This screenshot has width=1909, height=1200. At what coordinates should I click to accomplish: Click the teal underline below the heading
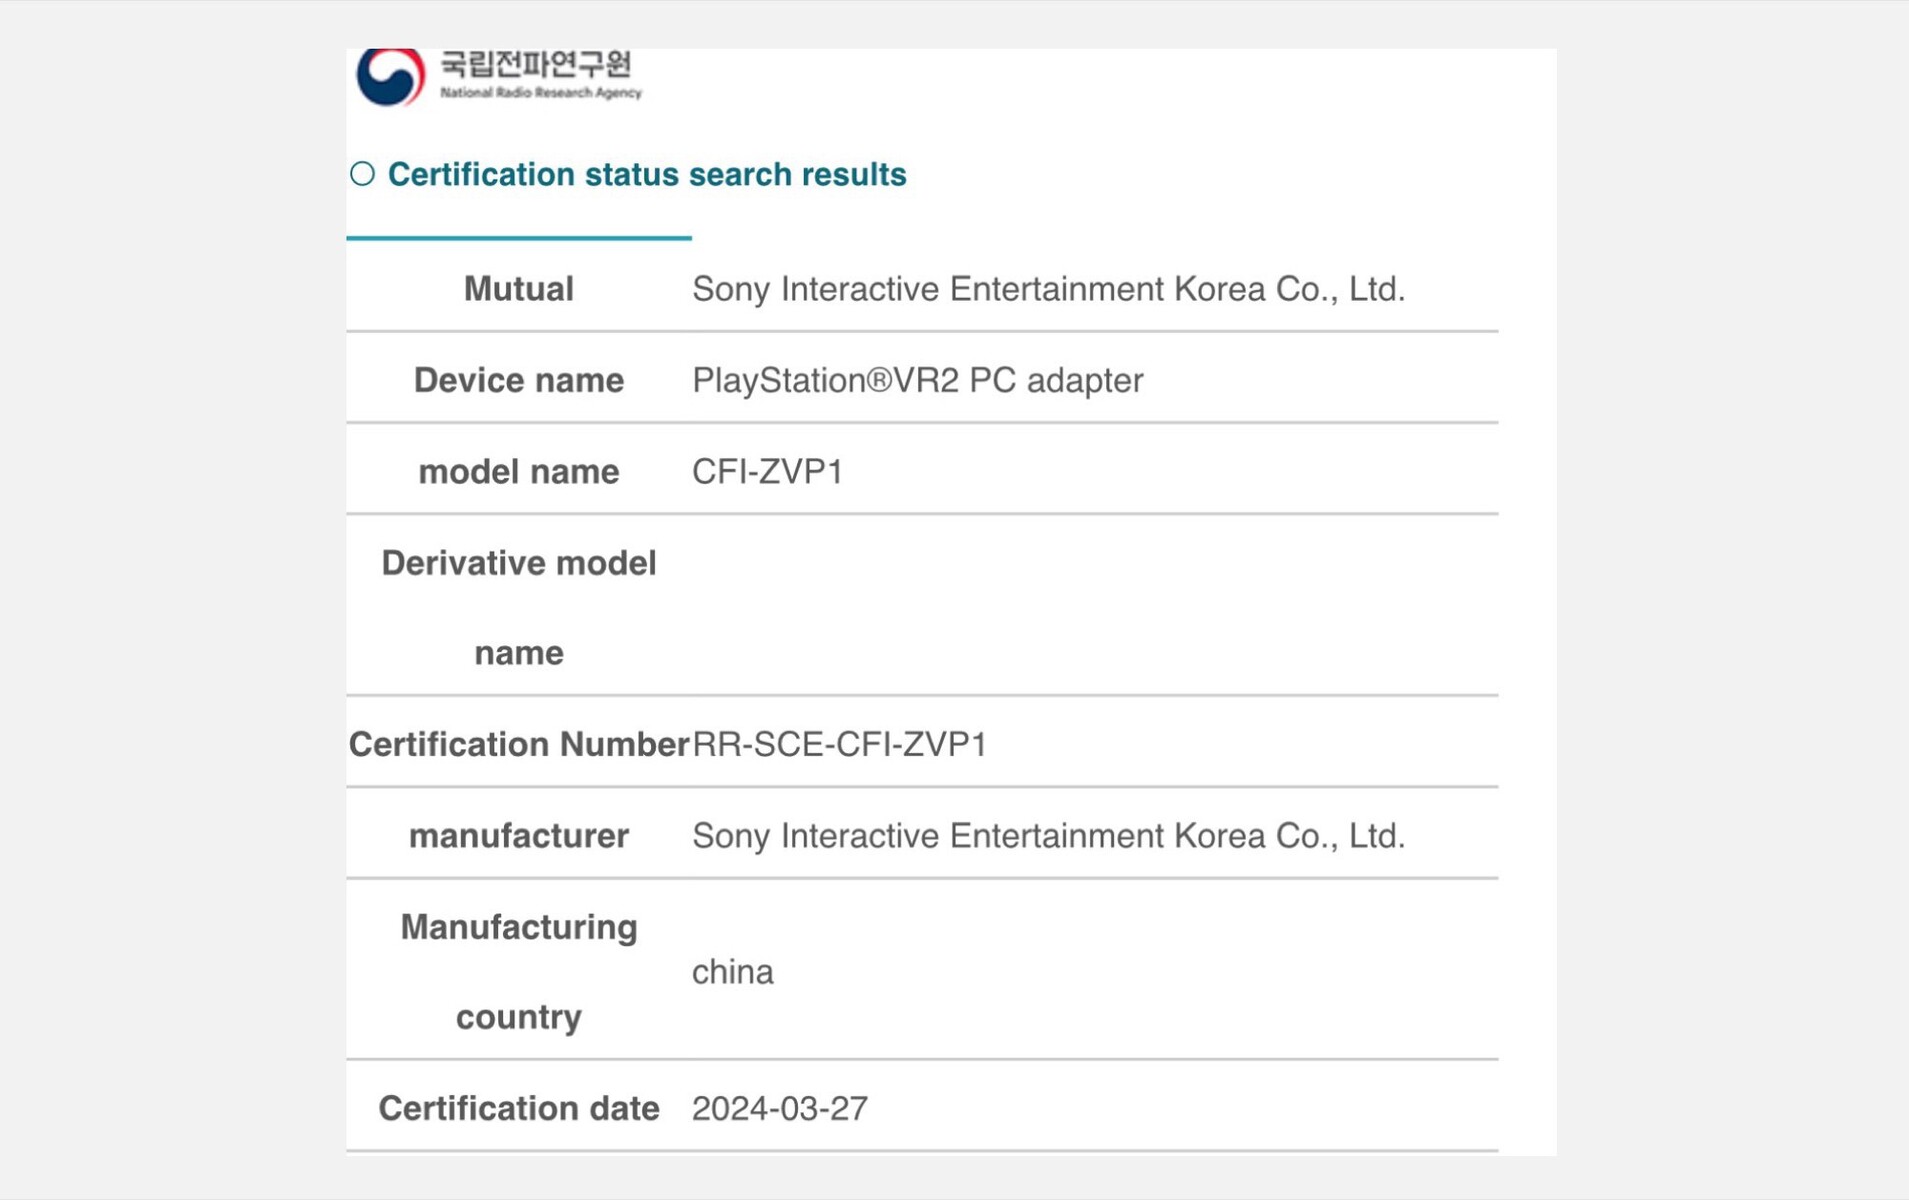518,238
